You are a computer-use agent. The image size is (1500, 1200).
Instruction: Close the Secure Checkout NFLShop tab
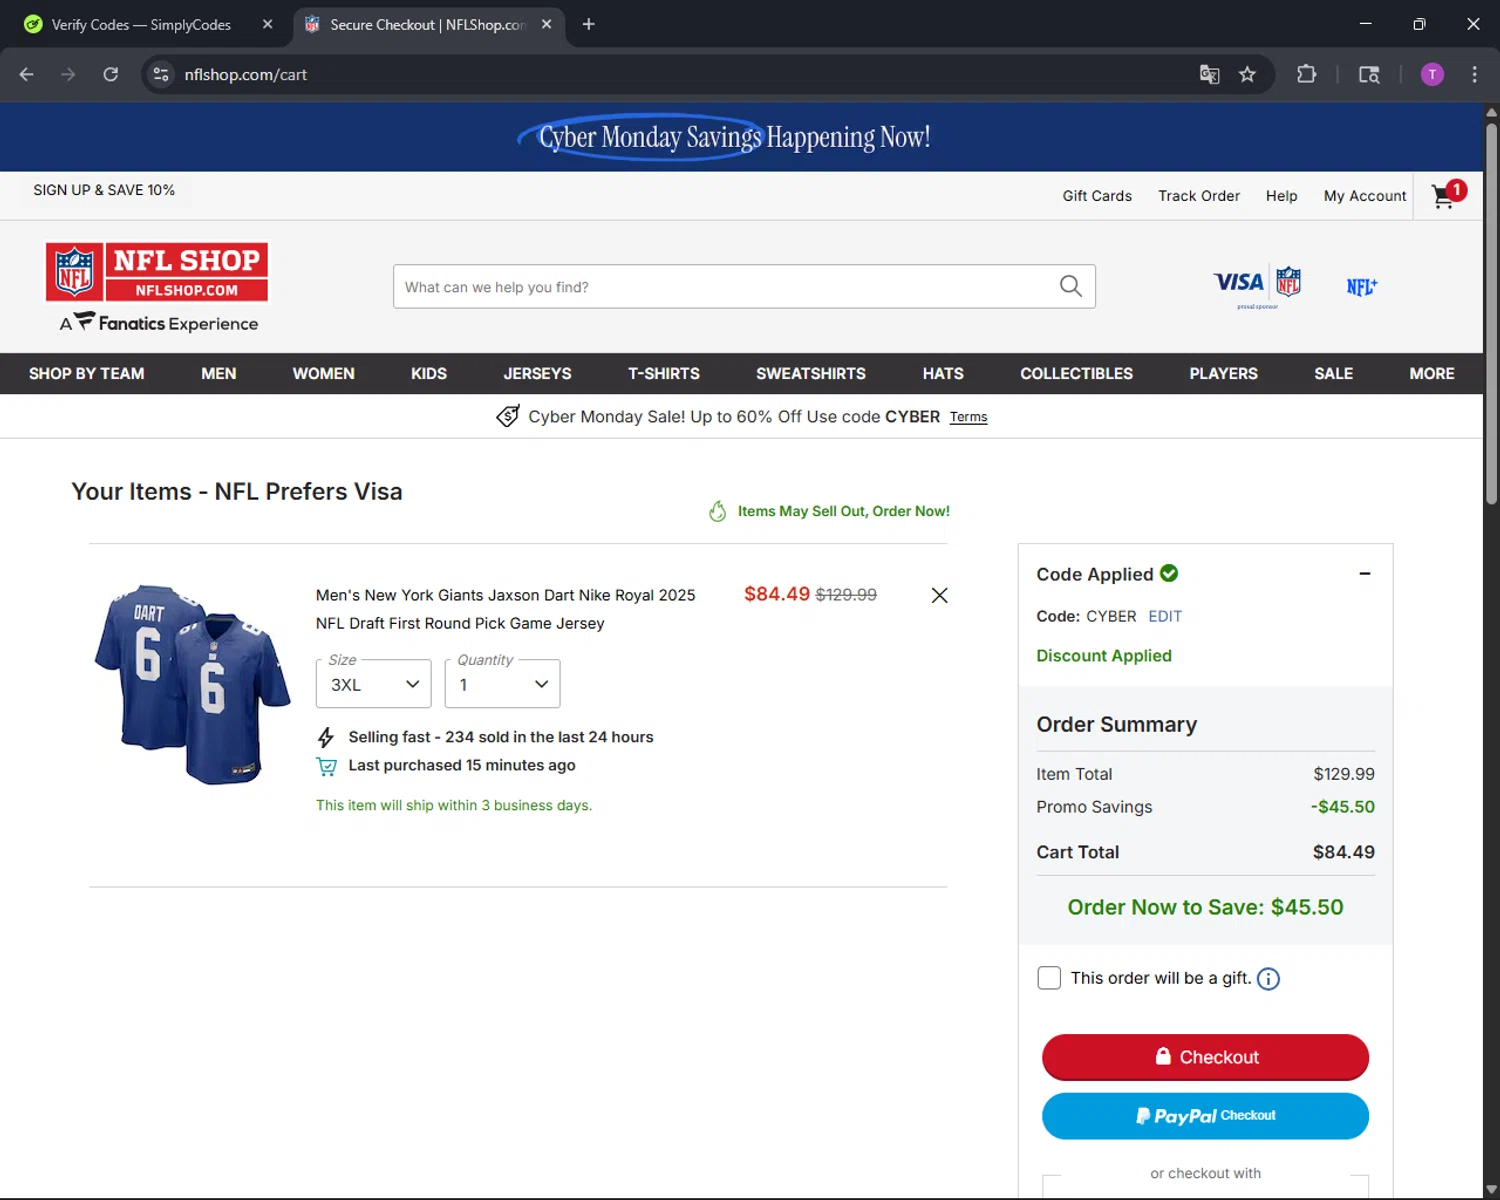pyautogui.click(x=546, y=24)
